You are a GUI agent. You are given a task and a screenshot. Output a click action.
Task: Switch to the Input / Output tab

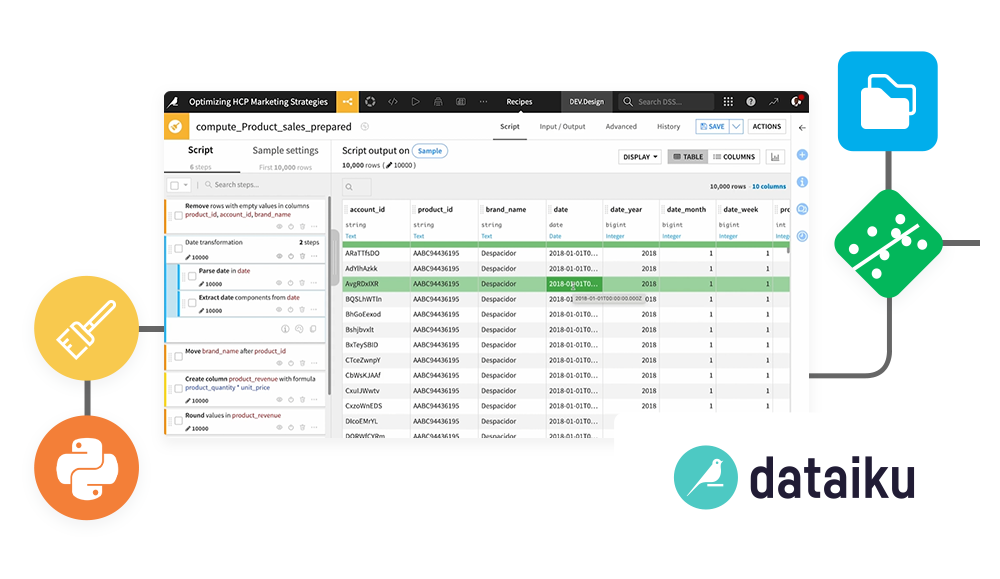[562, 126]
